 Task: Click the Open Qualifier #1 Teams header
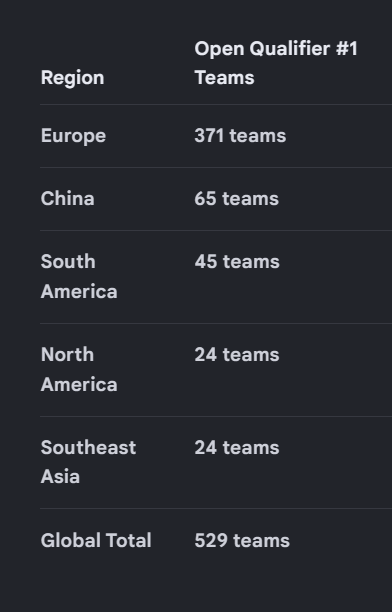click(276, 63)
